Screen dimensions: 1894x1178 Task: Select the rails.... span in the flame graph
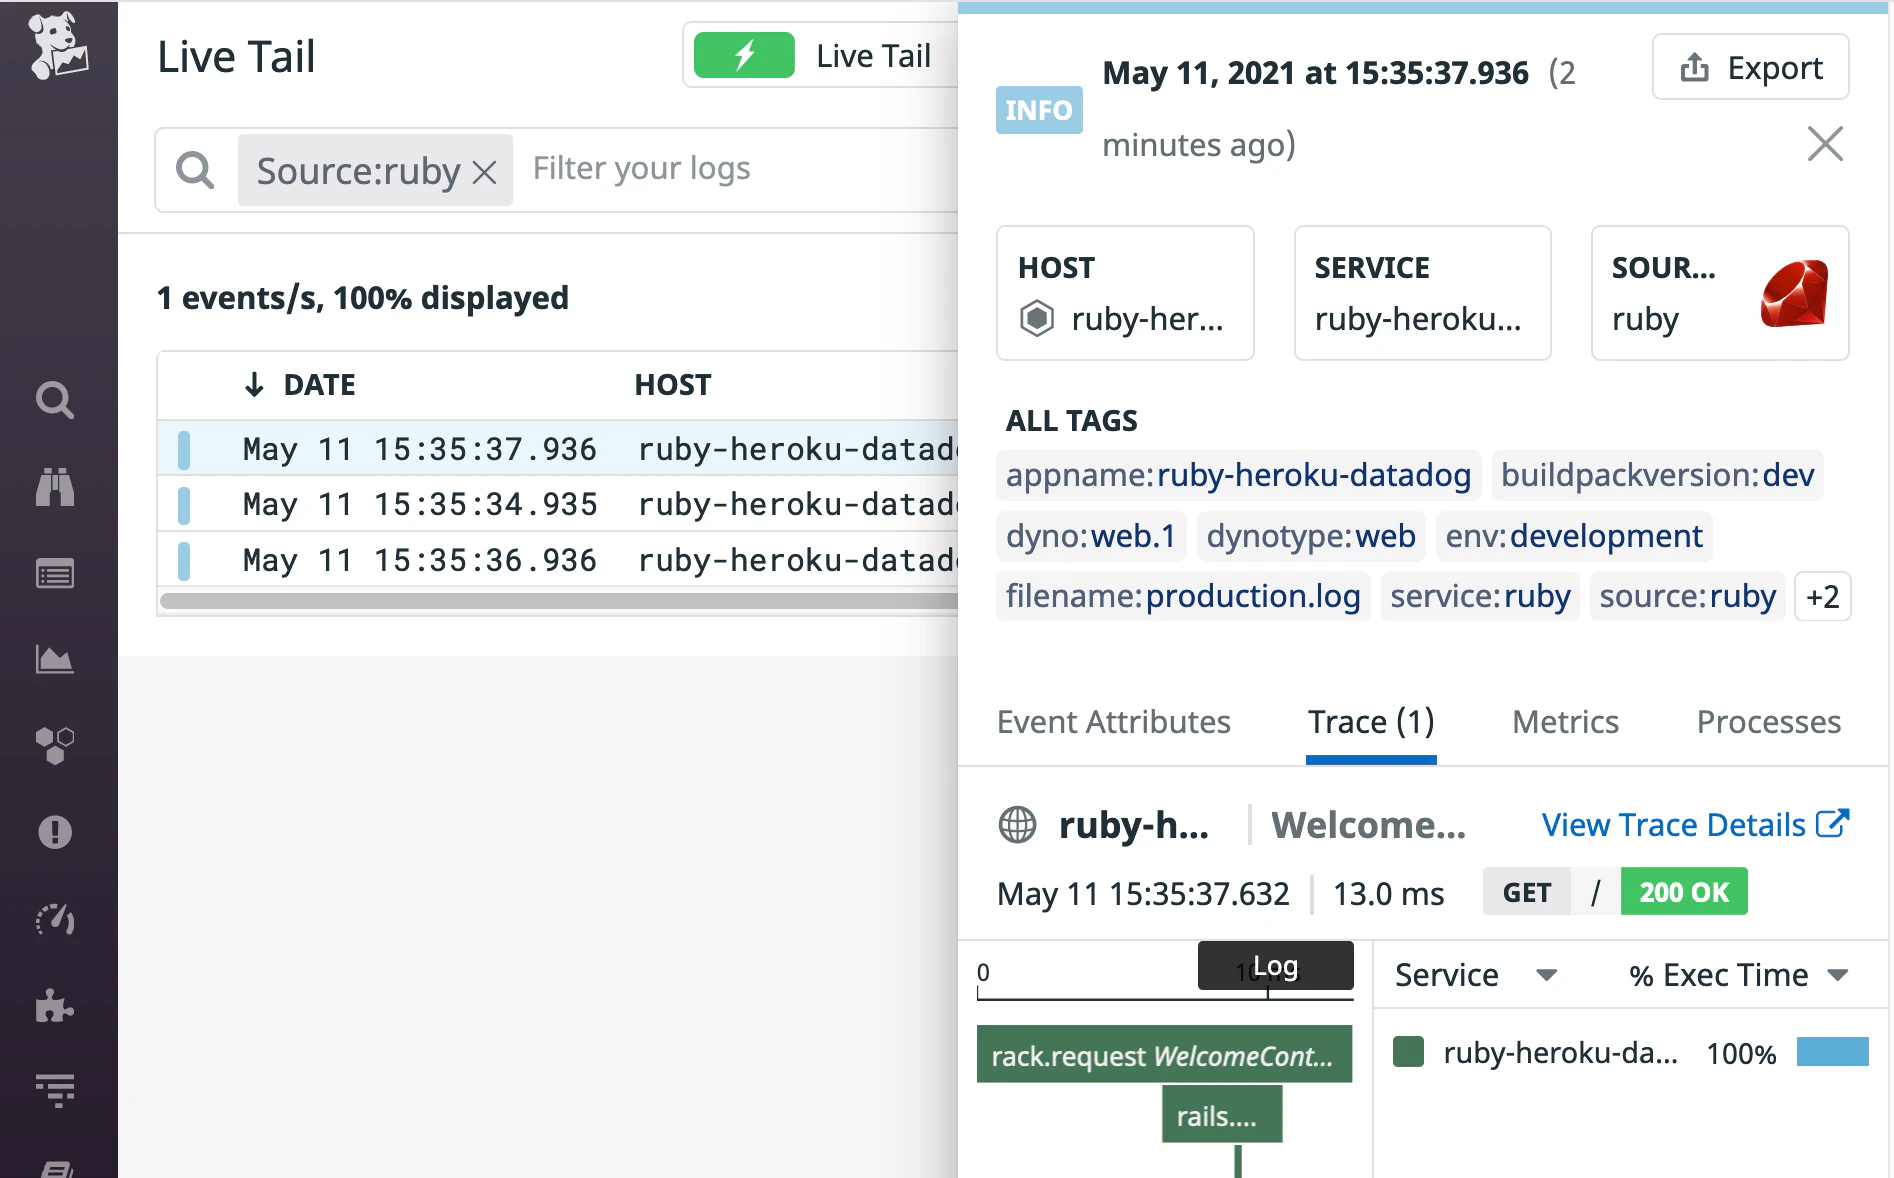(1222, 1115)
